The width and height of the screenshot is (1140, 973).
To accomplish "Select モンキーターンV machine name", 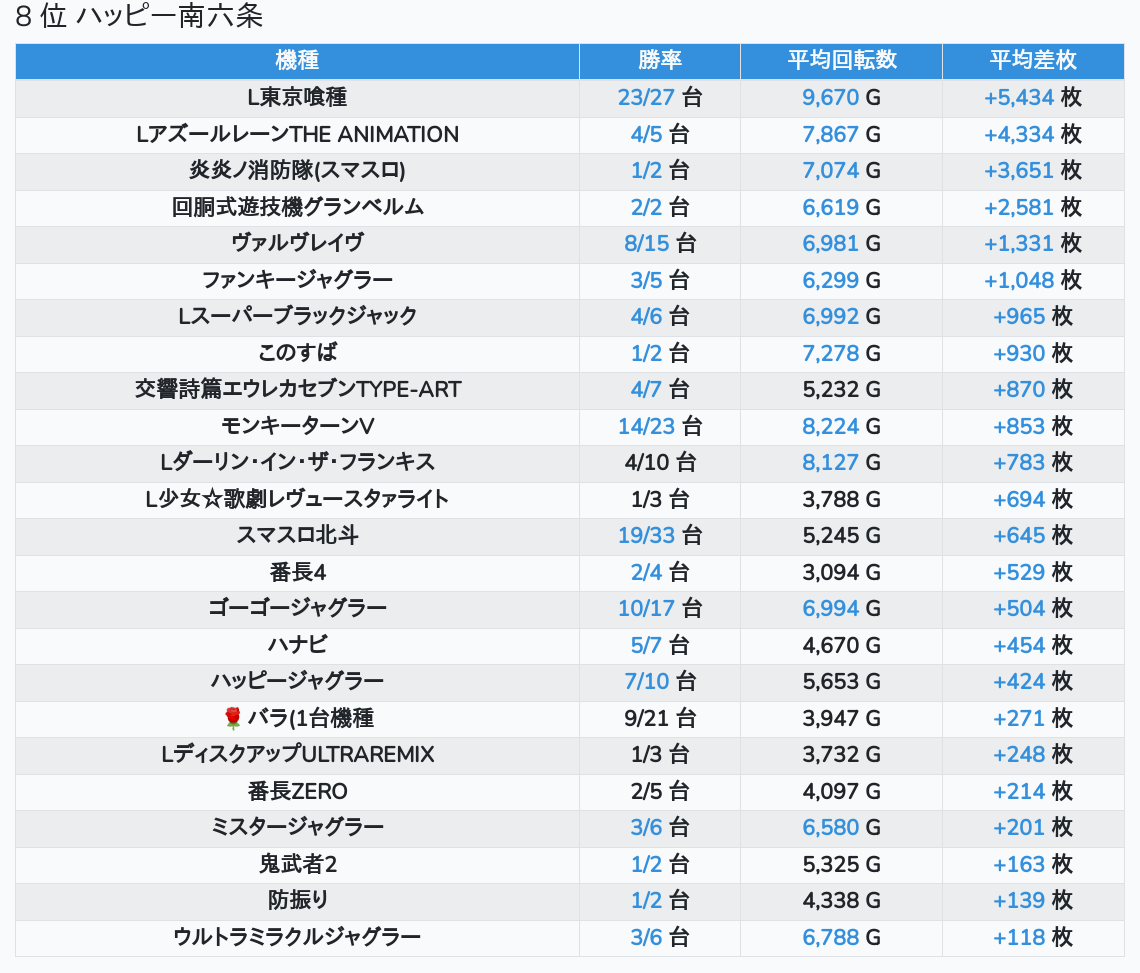I will pos(297,427).
